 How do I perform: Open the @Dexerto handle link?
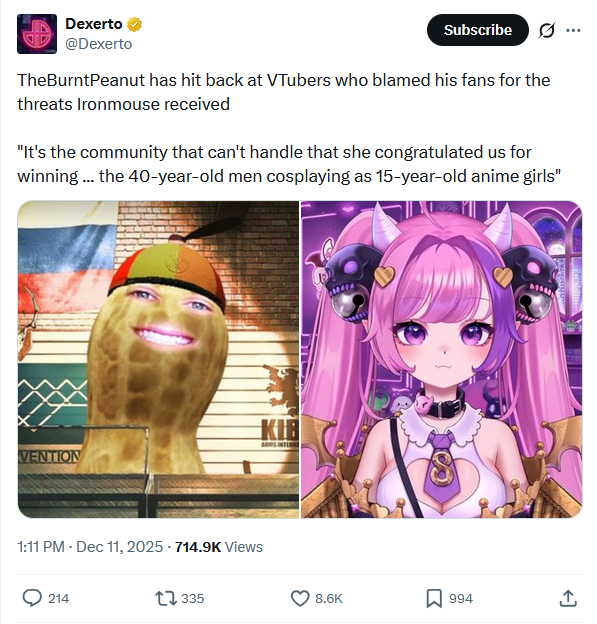tap(98, 44)
